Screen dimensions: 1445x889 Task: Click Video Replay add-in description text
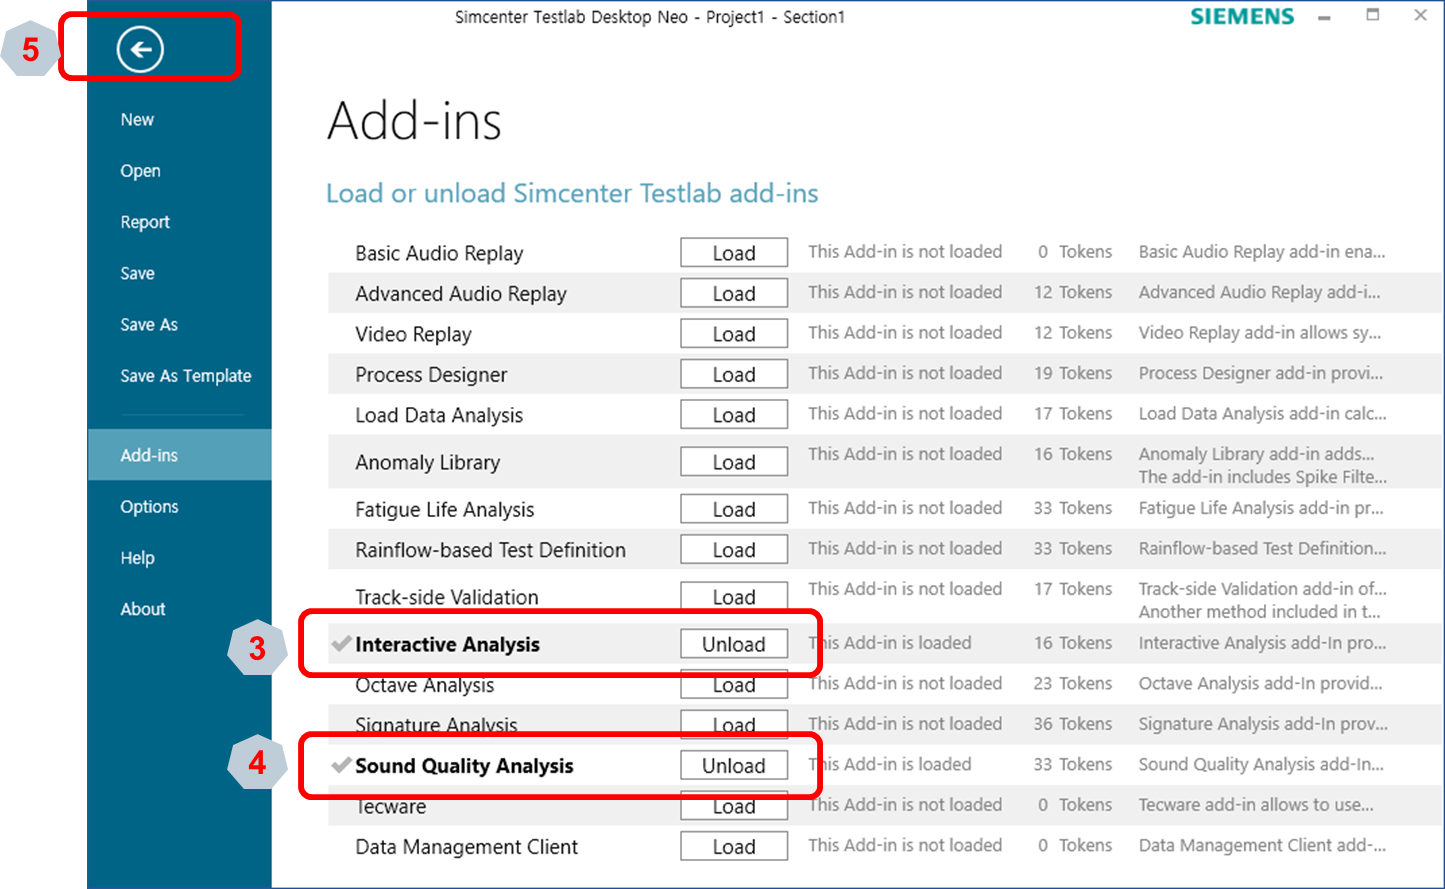(x=1260, y=333)
